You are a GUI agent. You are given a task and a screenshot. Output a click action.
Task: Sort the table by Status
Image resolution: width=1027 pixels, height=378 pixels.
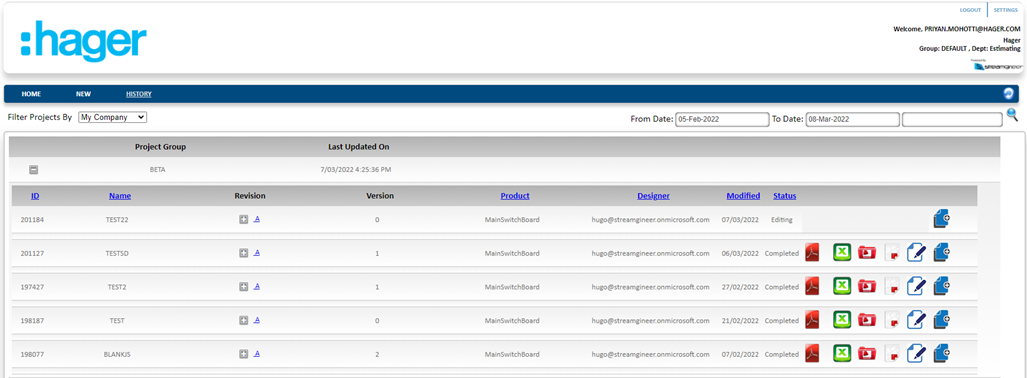click(785, 196)
